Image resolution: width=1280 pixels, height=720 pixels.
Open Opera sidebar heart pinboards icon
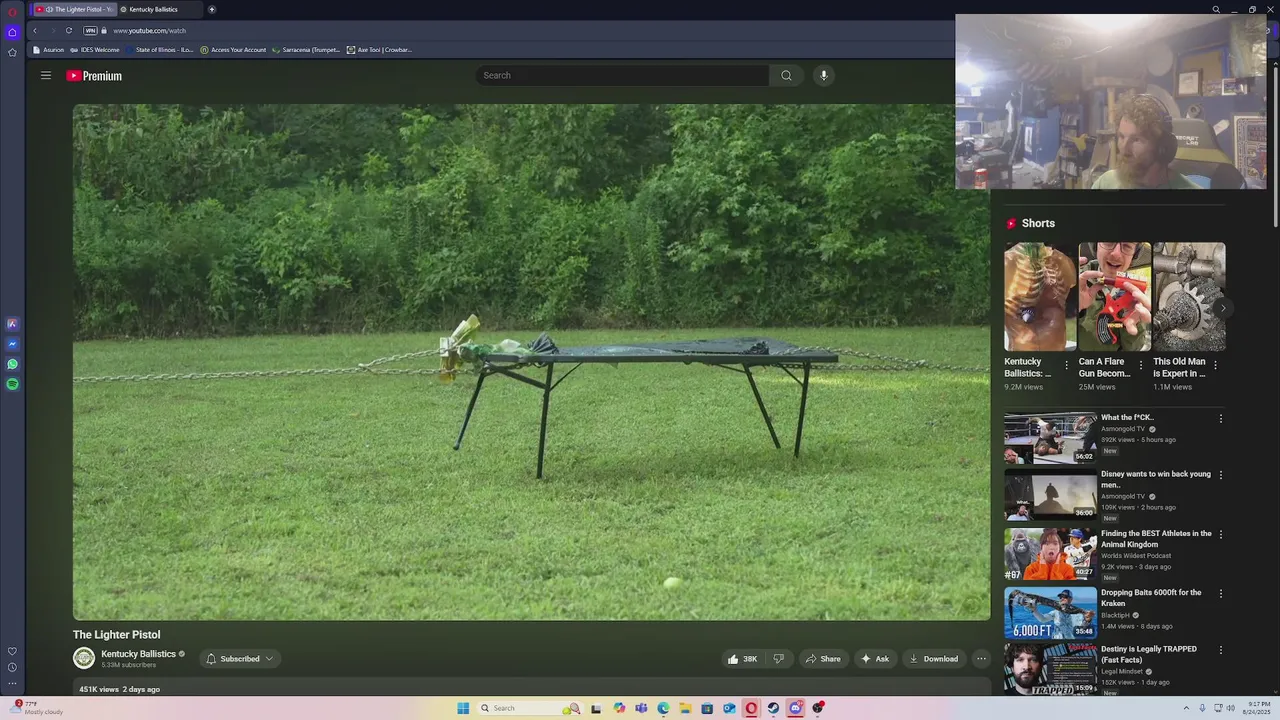12,651
